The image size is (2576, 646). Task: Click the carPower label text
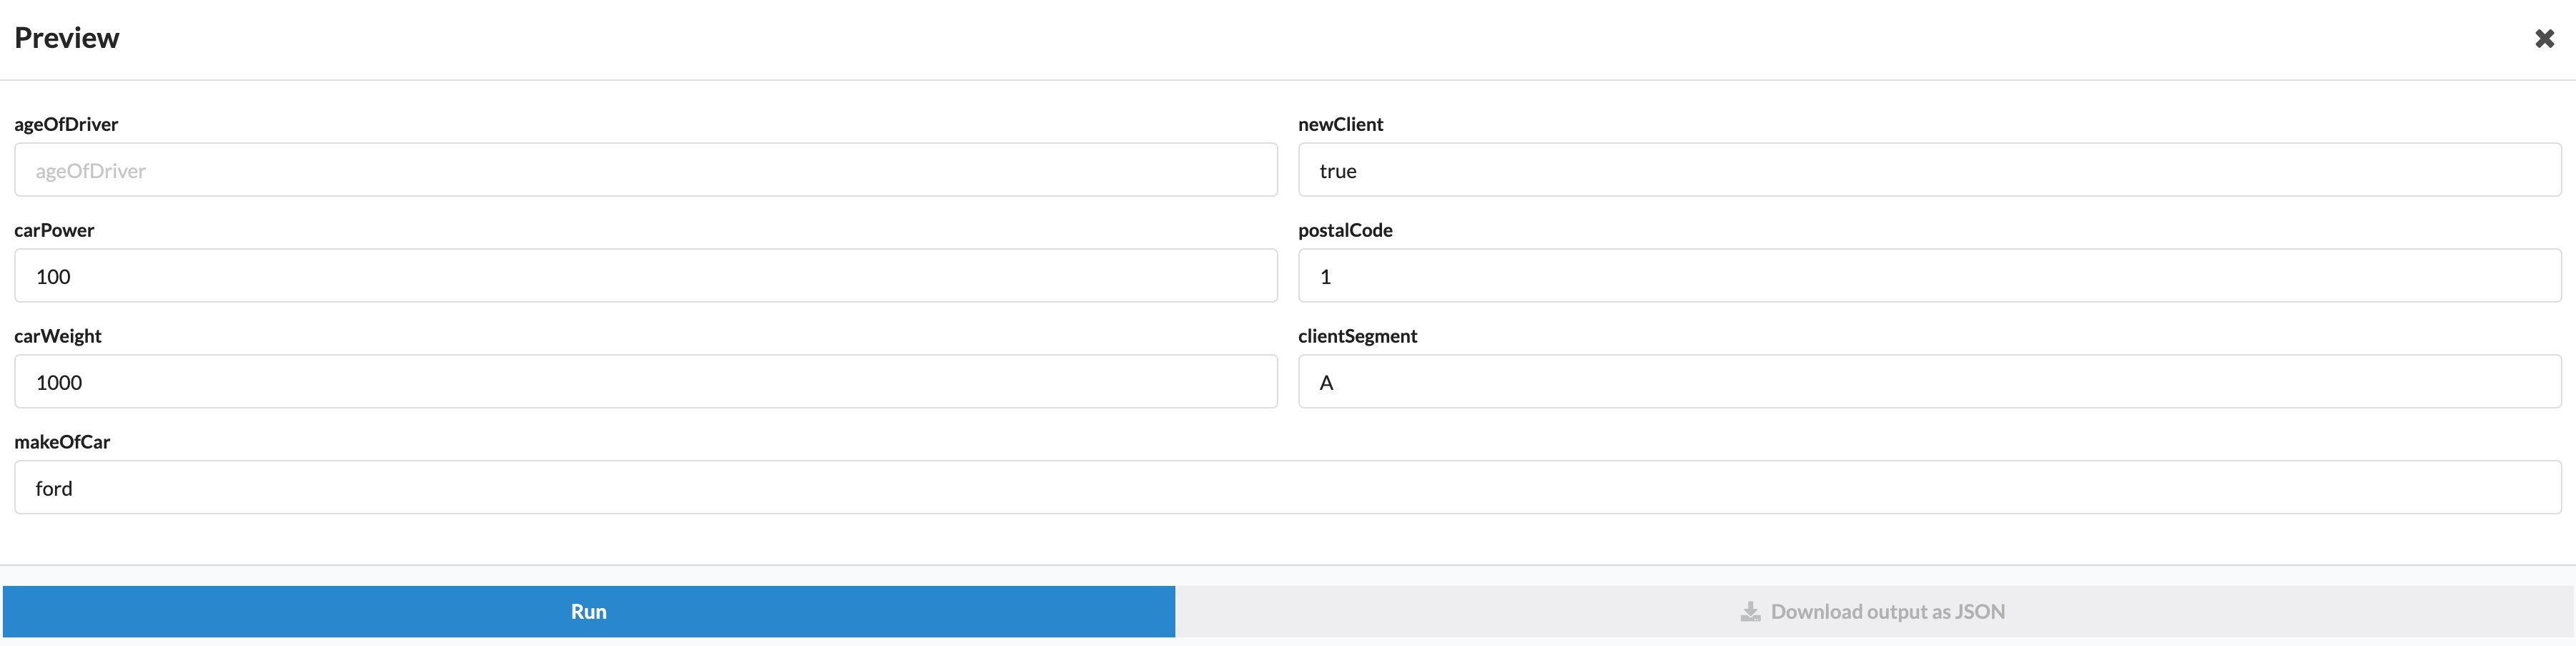click(x=54, y=230)
